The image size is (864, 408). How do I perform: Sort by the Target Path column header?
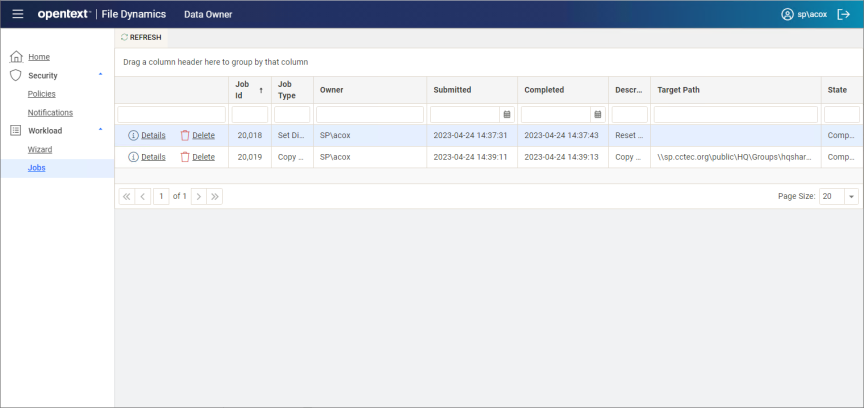(x=736, y=90)
